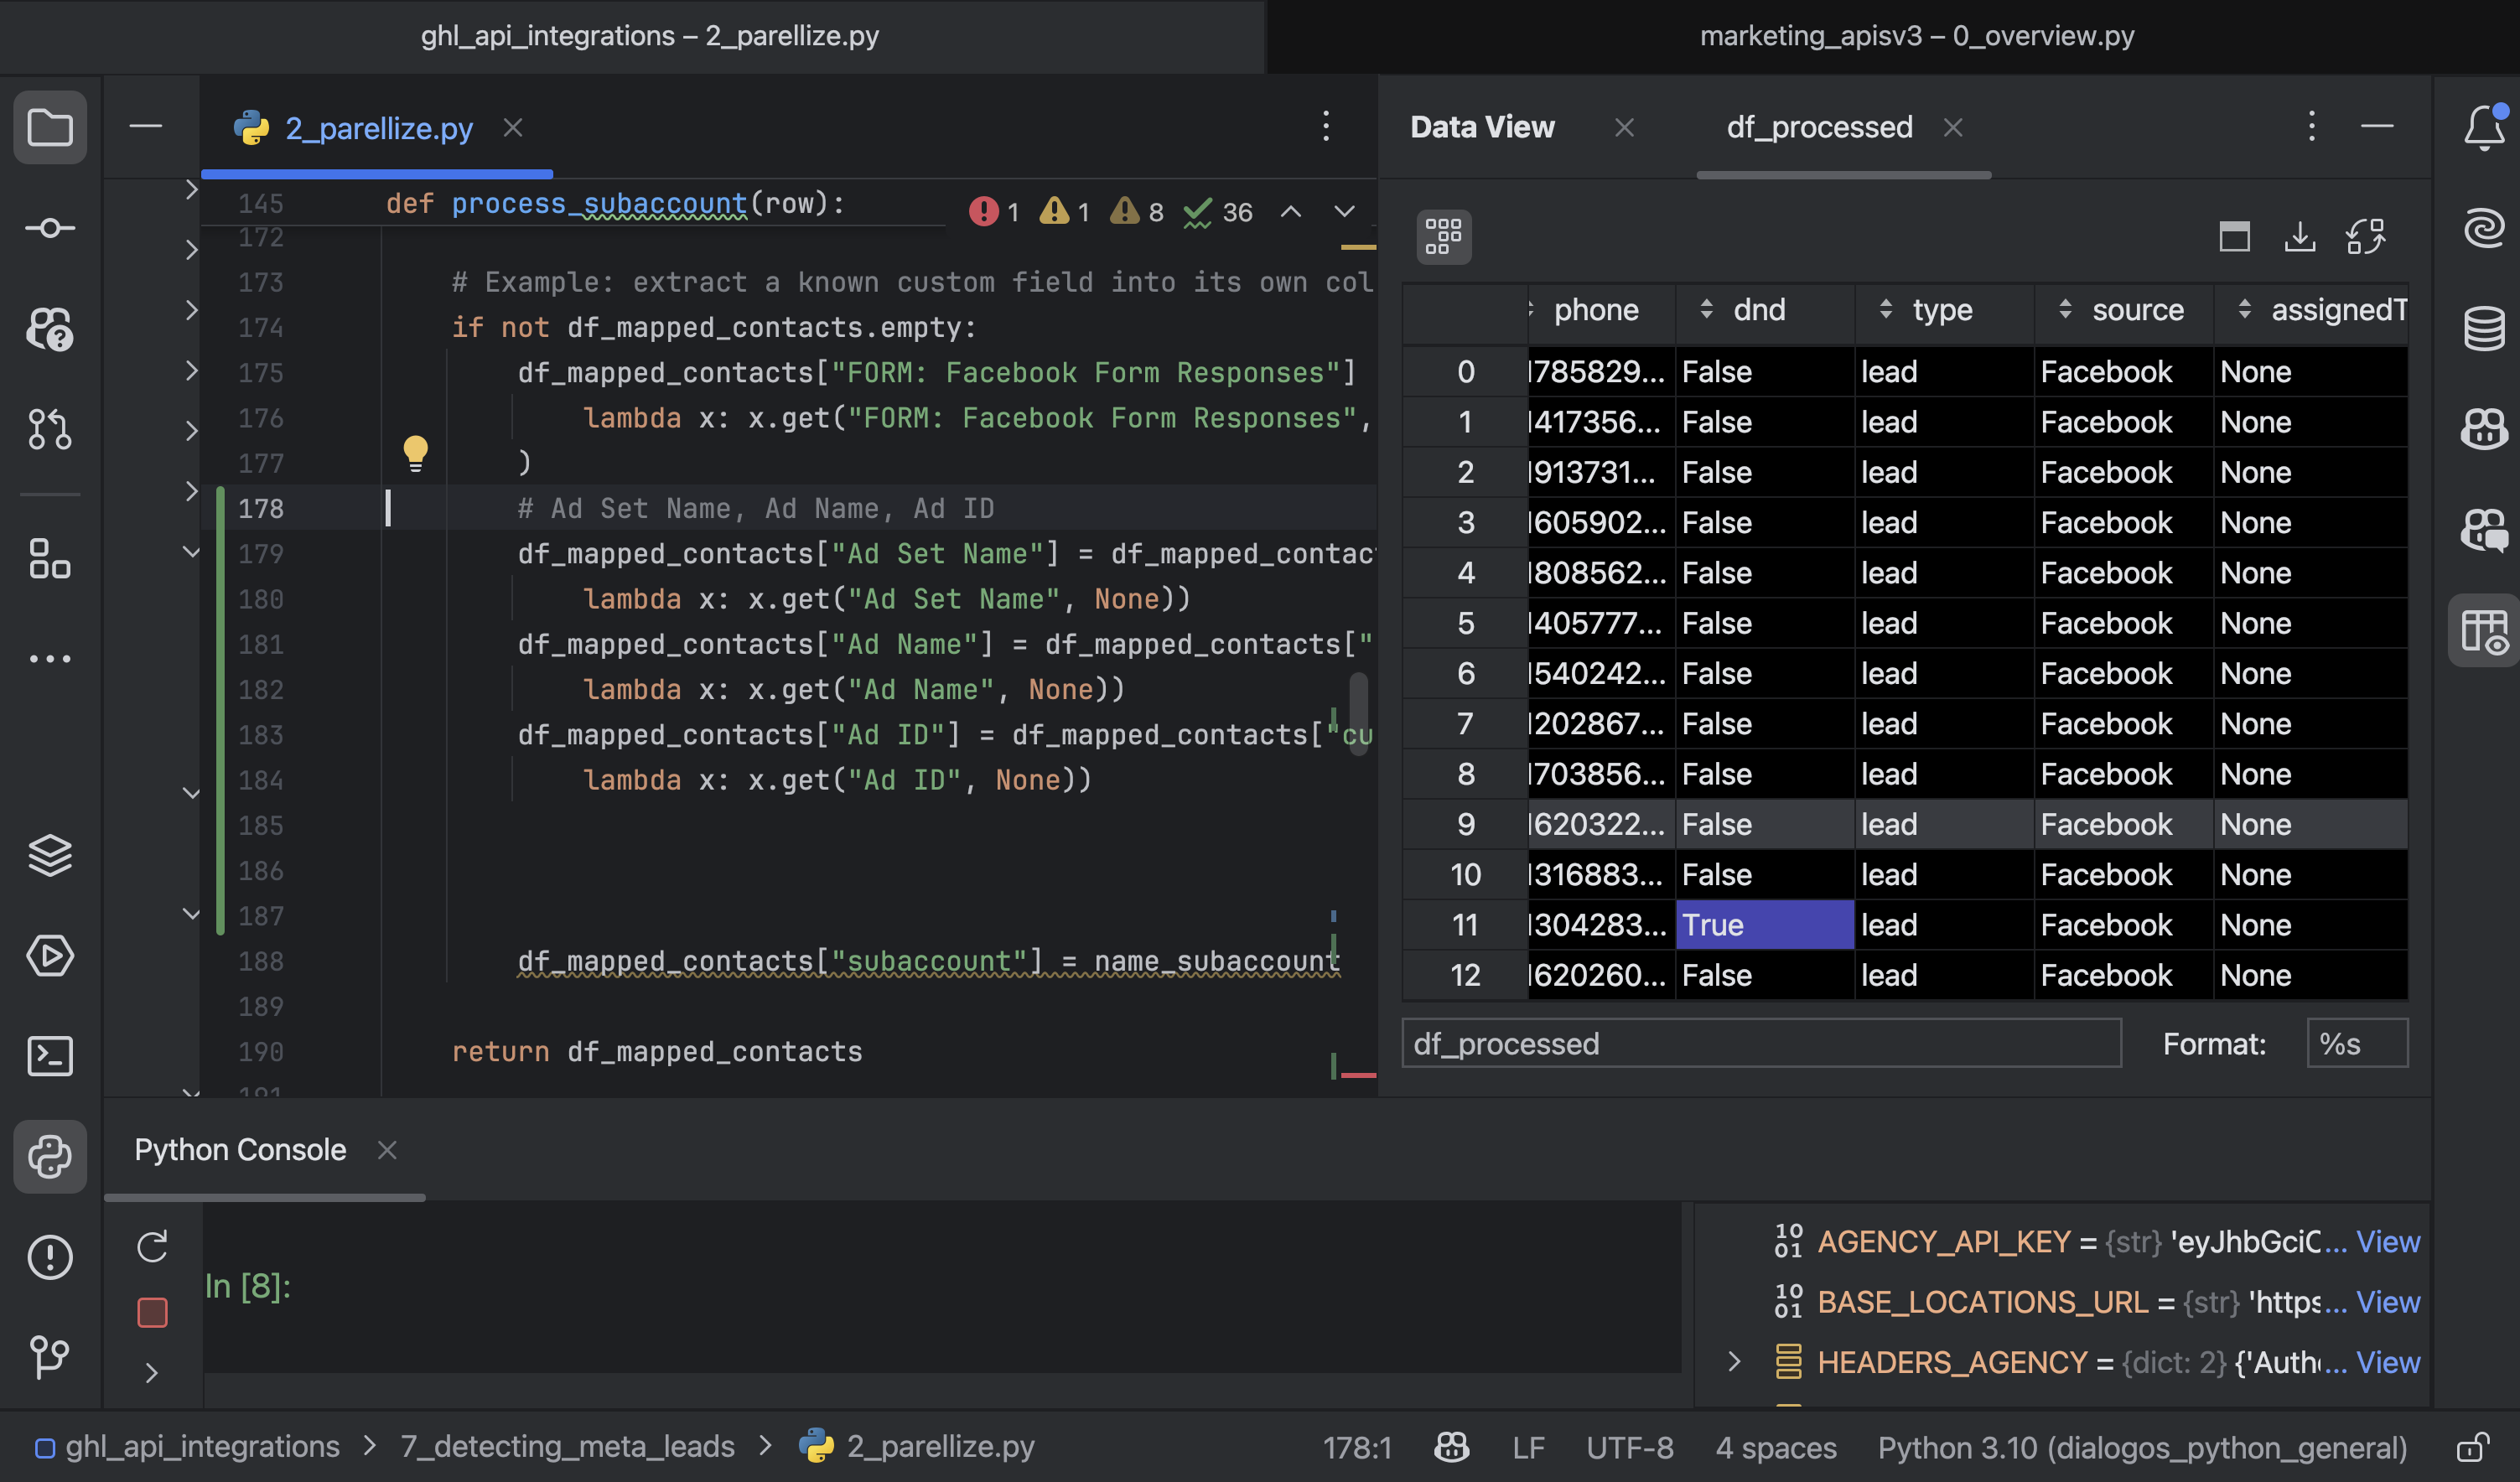Sort by type column header
The image size is (2520, 1482).
1943,310
